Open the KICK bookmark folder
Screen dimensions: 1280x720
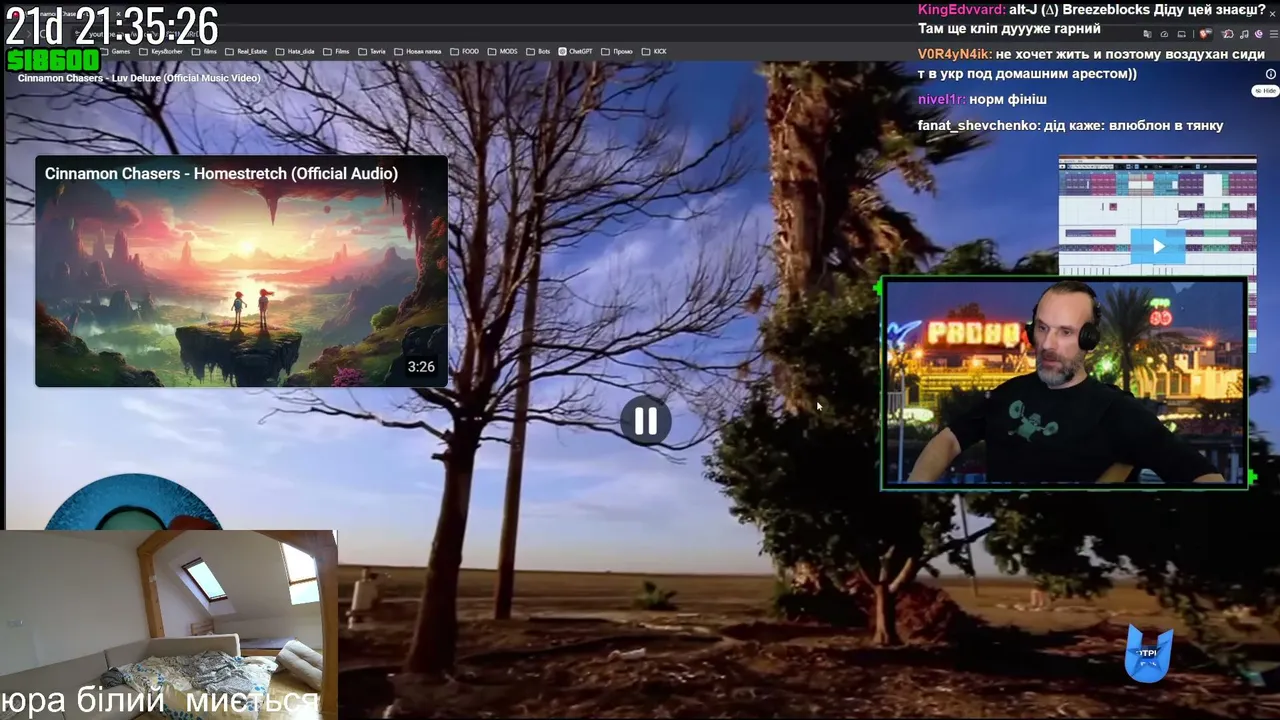[654, 51]
